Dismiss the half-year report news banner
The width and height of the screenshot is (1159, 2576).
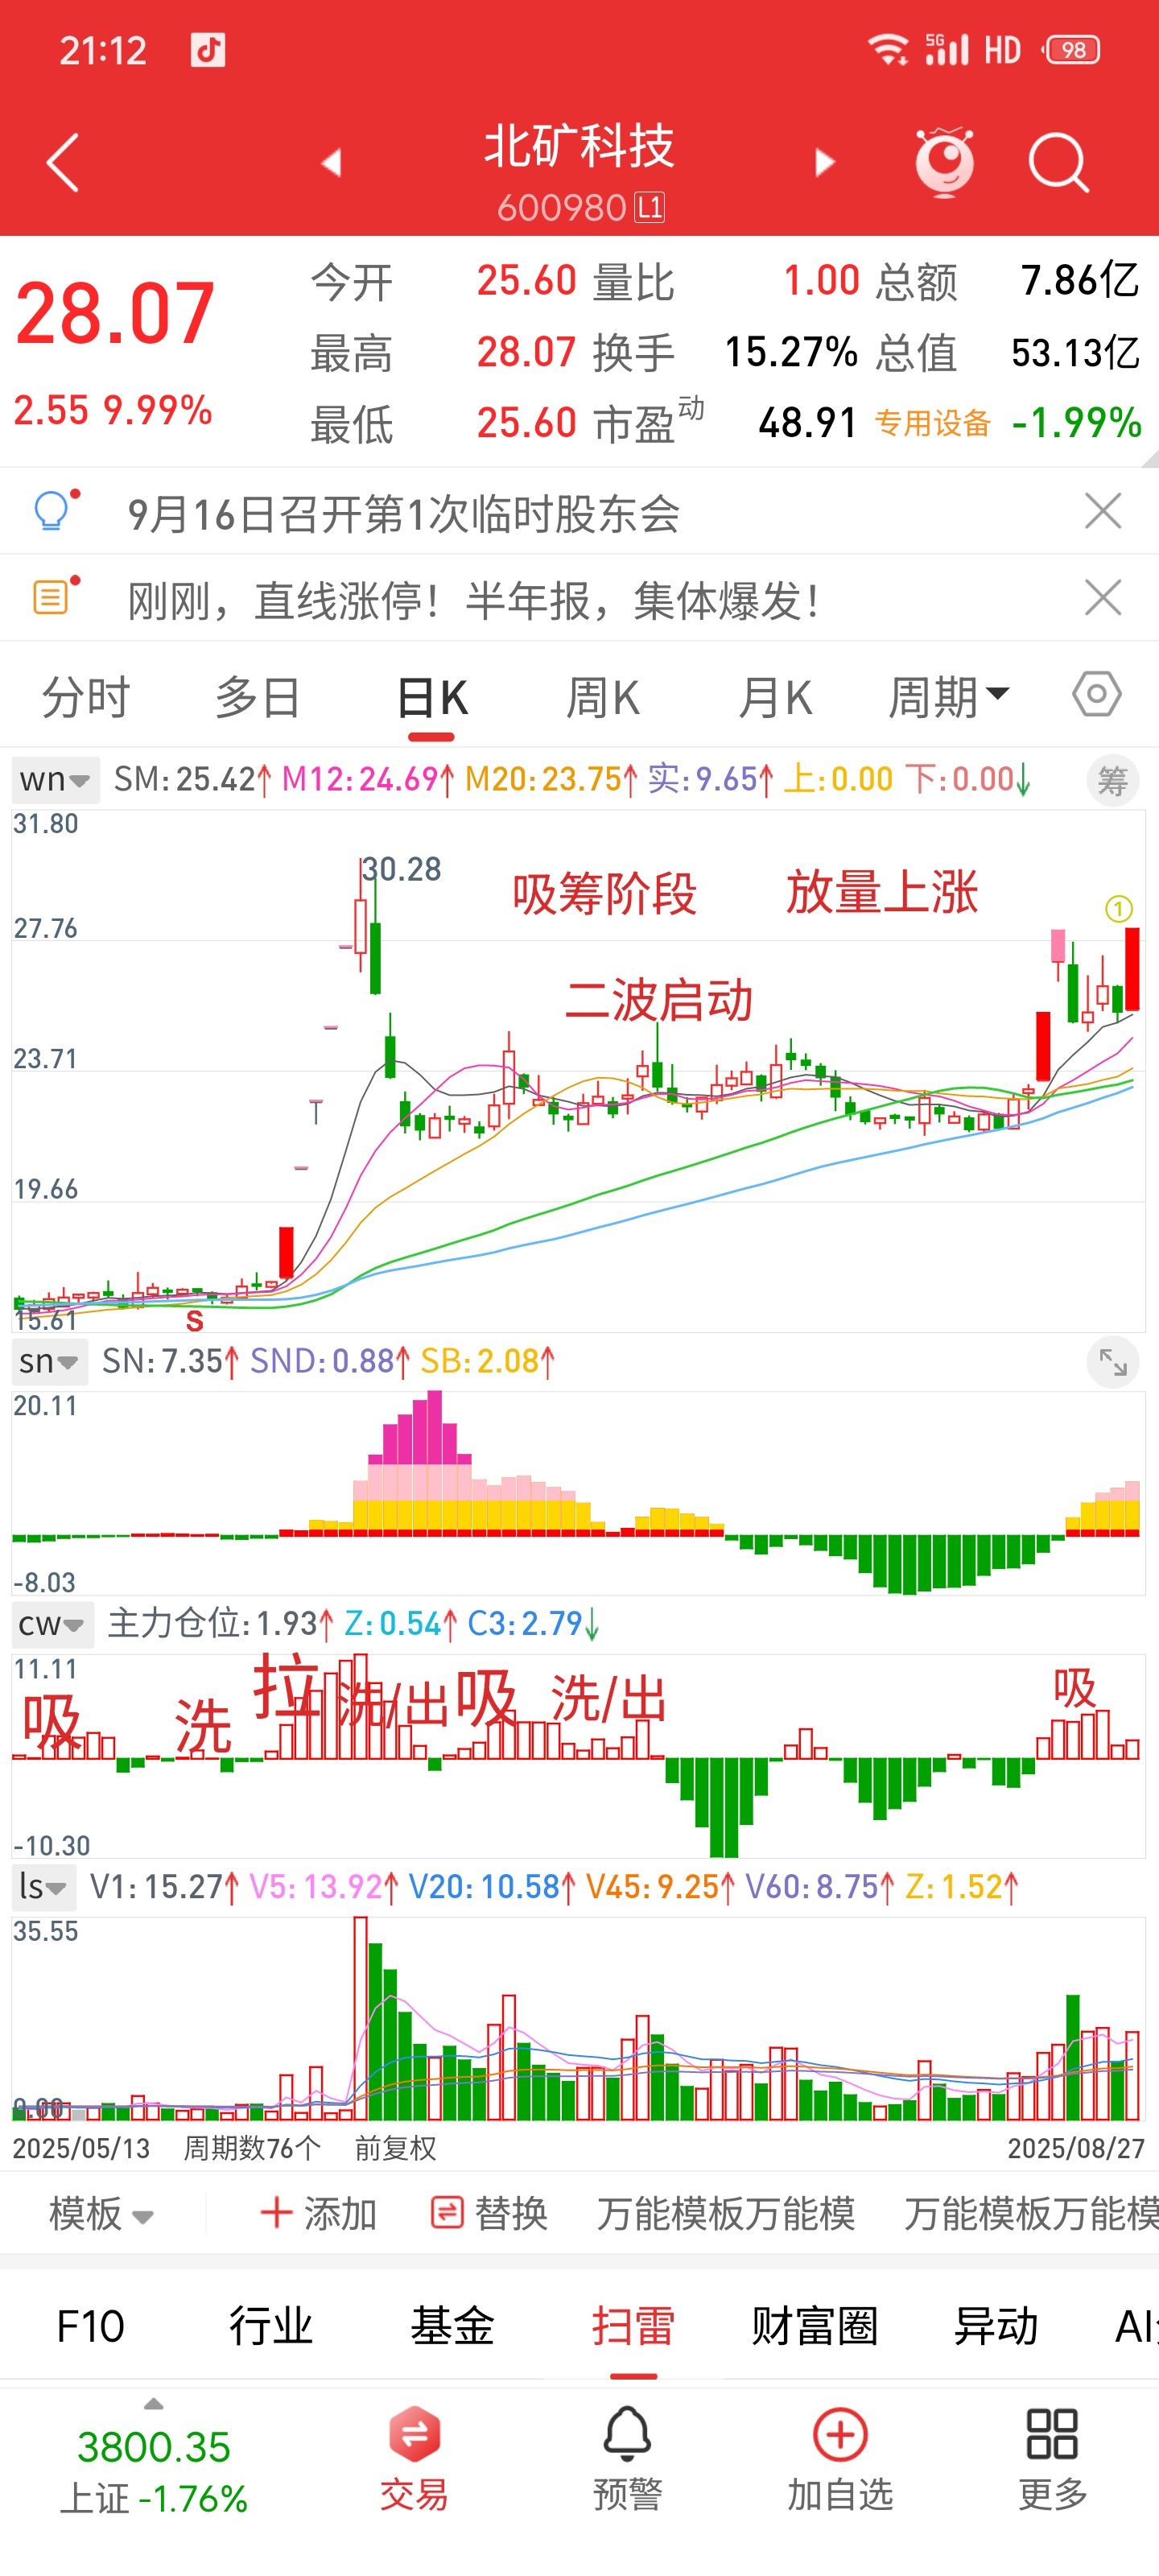(x=1103, y=598)
